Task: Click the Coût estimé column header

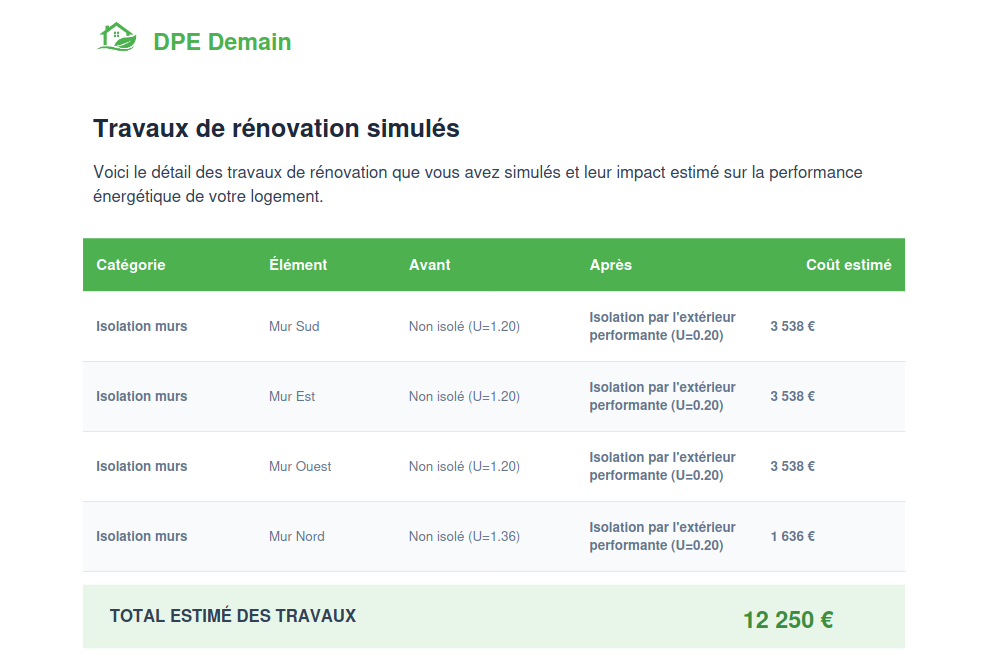Action: (848, 265)
